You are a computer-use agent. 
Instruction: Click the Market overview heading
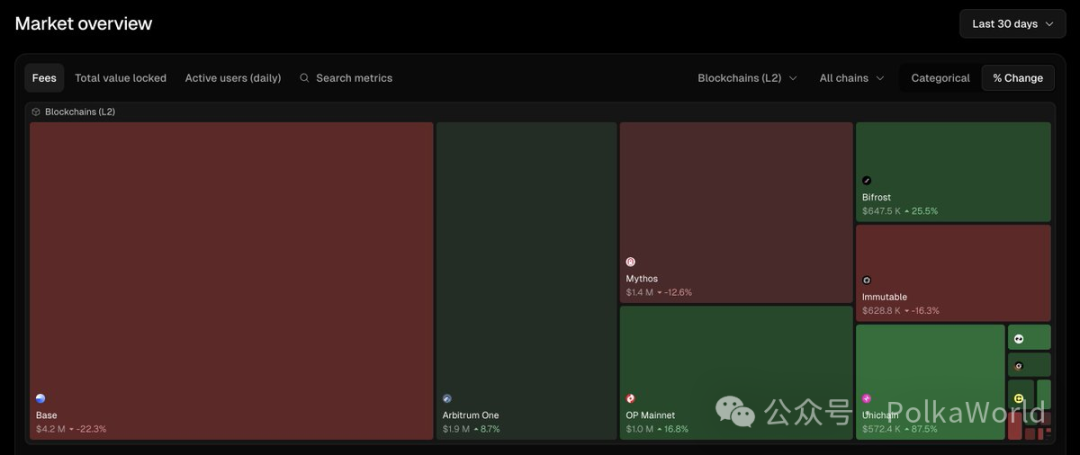coord(83,23)
